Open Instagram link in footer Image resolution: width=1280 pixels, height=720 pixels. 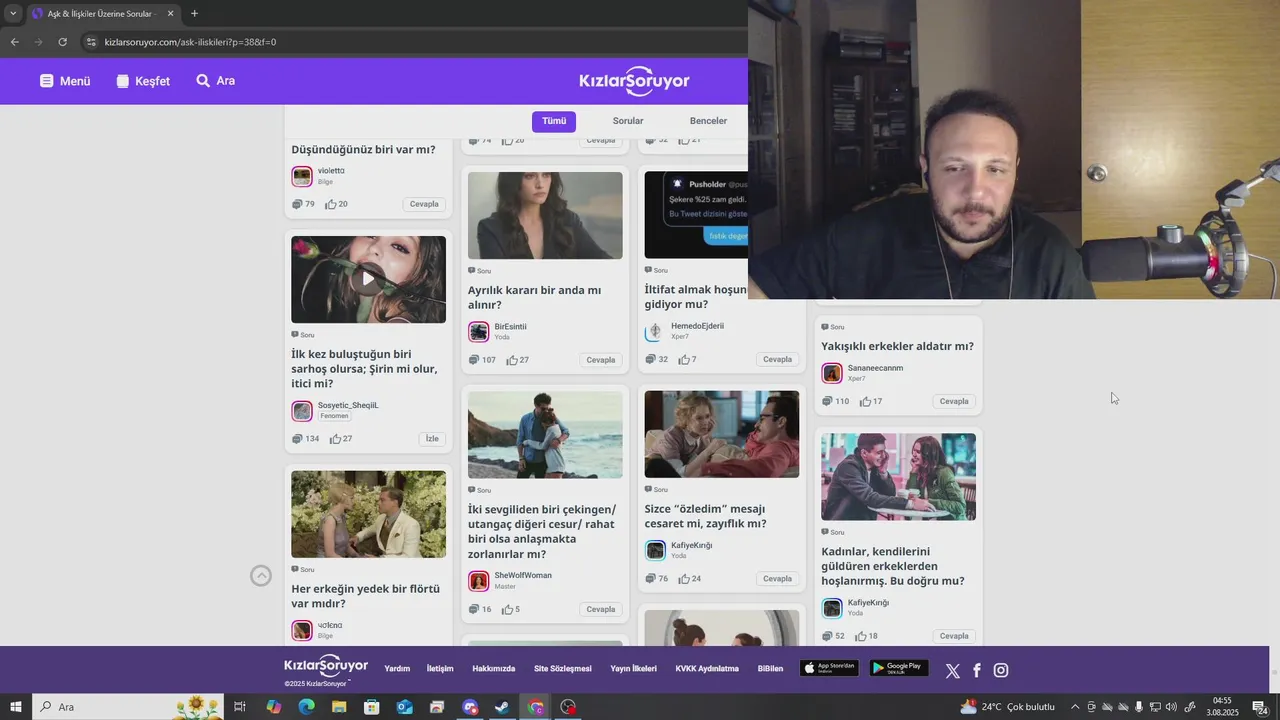1001,671
